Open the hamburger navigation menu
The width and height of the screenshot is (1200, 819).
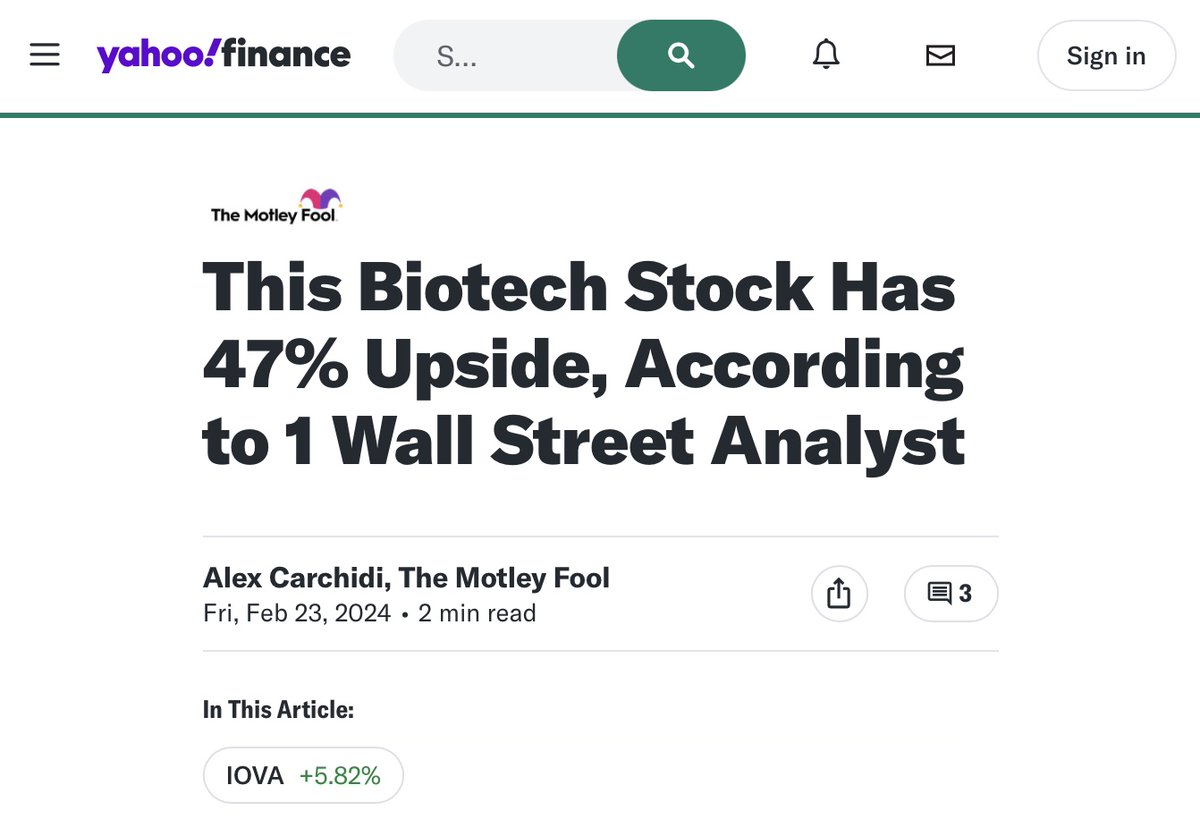(45, 55)
